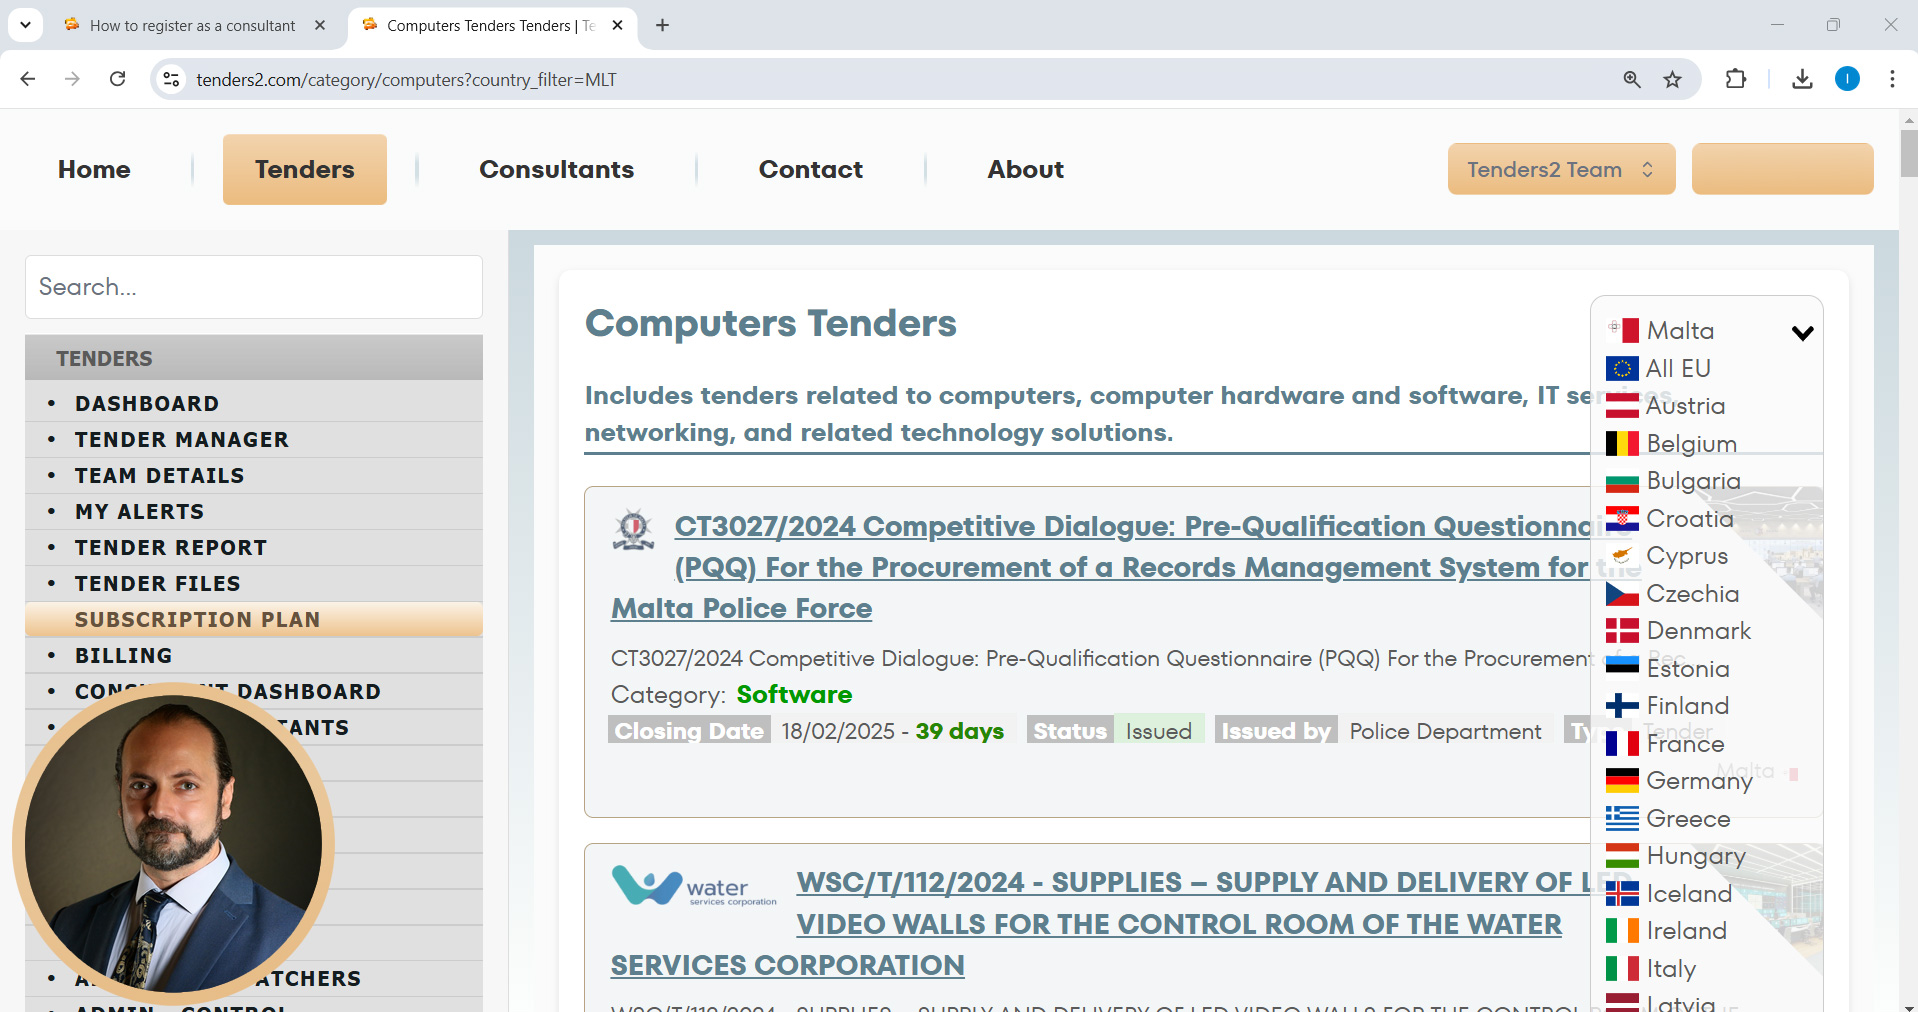Open the CT3027/2024 tender title link
The width and height of the screenshot is (1918, 1012).
click(1130, 527)
